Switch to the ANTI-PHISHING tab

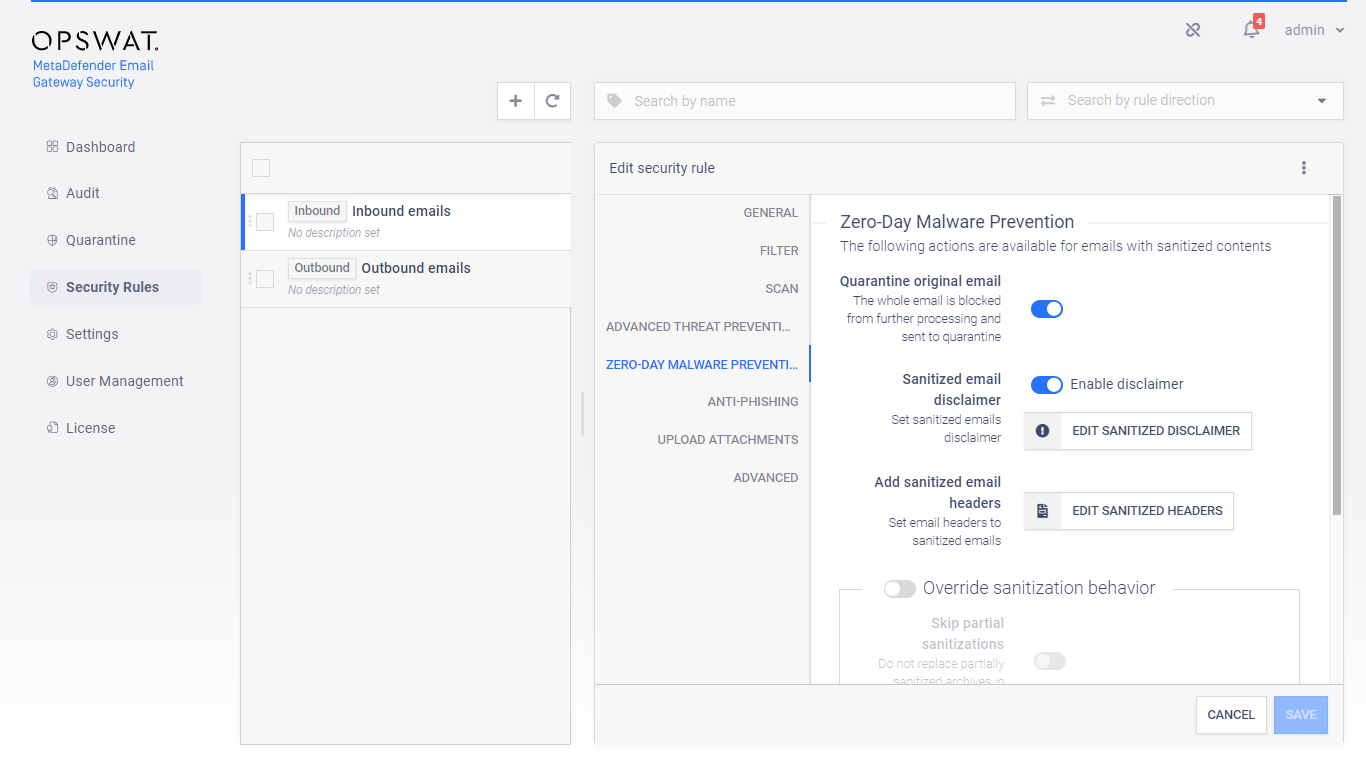[753, 402]
